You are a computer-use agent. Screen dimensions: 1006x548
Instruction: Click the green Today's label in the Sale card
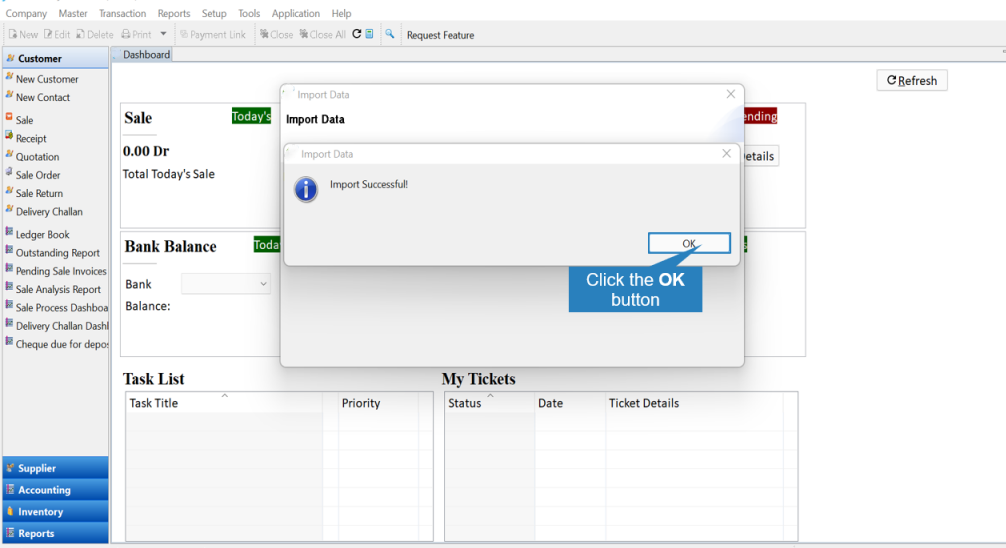(252, 116)
